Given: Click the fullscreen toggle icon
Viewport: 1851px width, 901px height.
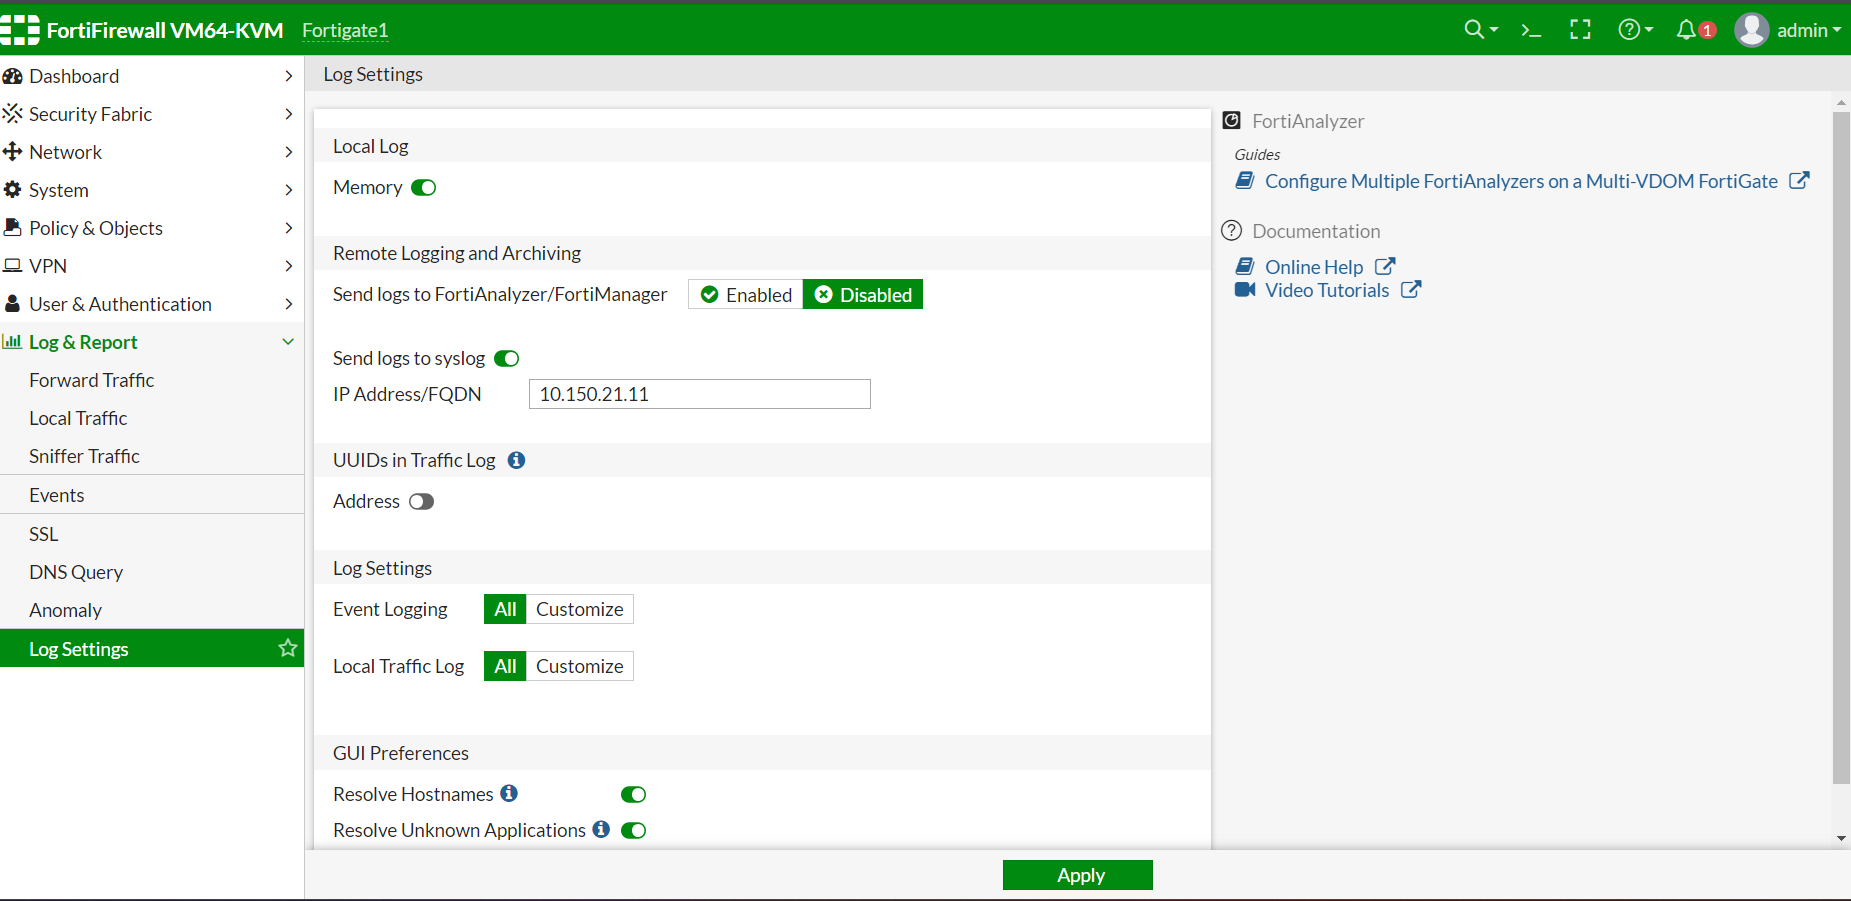Looking at the screenshot, I should 1580,30.
